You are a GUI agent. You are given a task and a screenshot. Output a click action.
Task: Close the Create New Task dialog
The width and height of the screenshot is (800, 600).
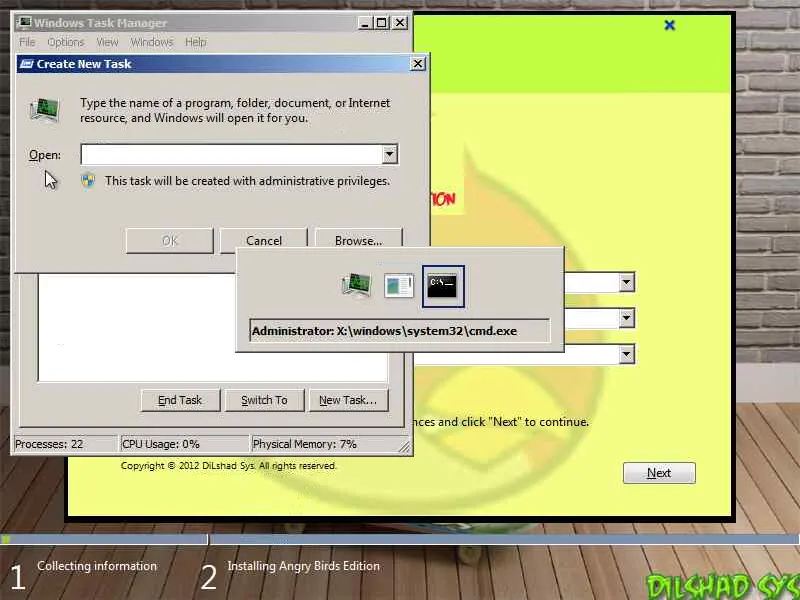pyautogui.click(x=417, y=64)
